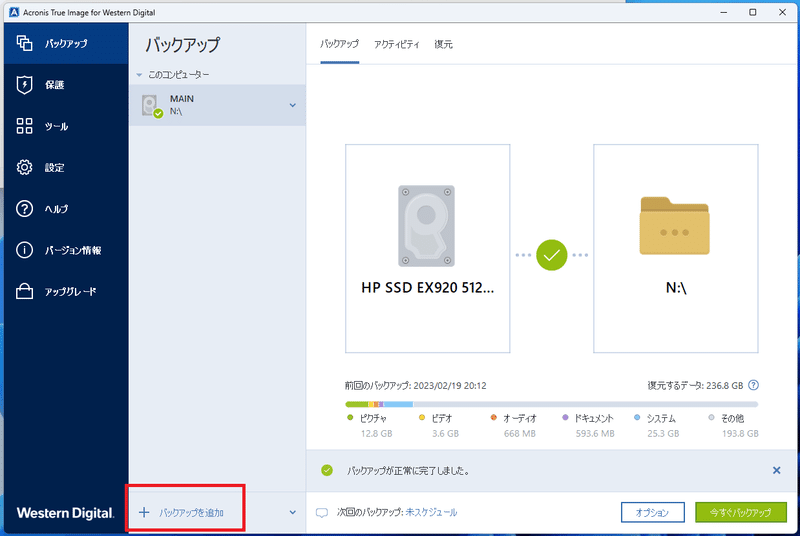Open the バックアップ sidebar section
The image size is (800, 536).
click(x=66, y=43)
